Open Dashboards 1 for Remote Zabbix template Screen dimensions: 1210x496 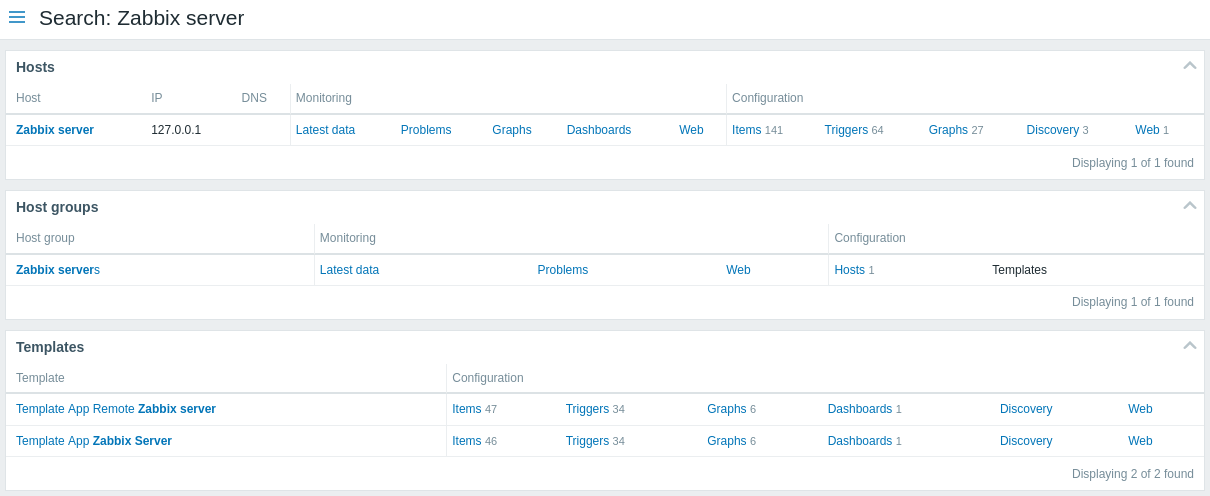[860, 409]
